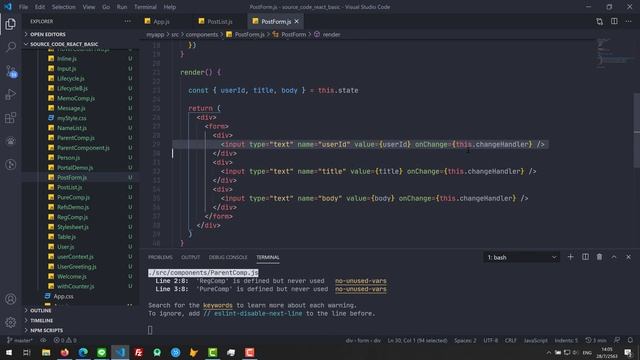Switch to the OUTPUT panel tab
Screen dimensions: 640x360
(190, 257)
